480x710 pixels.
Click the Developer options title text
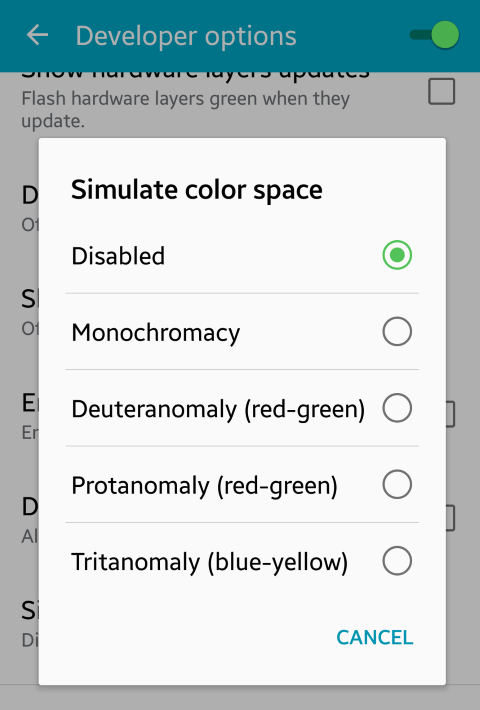pos(186,36)
